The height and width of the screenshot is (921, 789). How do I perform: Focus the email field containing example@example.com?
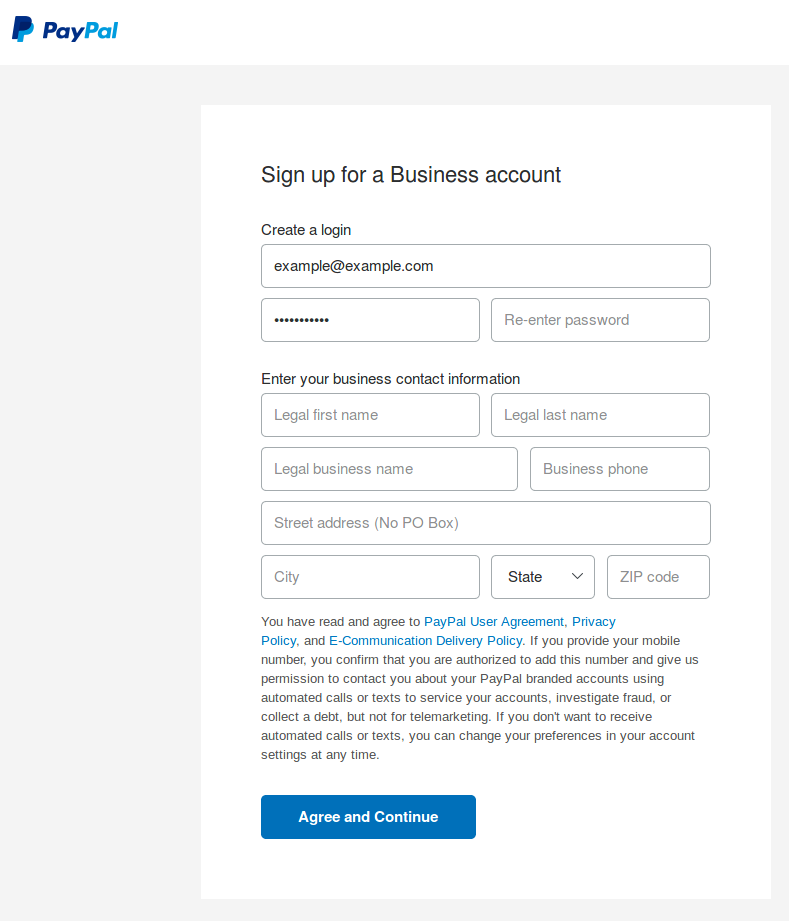(485, 266)
